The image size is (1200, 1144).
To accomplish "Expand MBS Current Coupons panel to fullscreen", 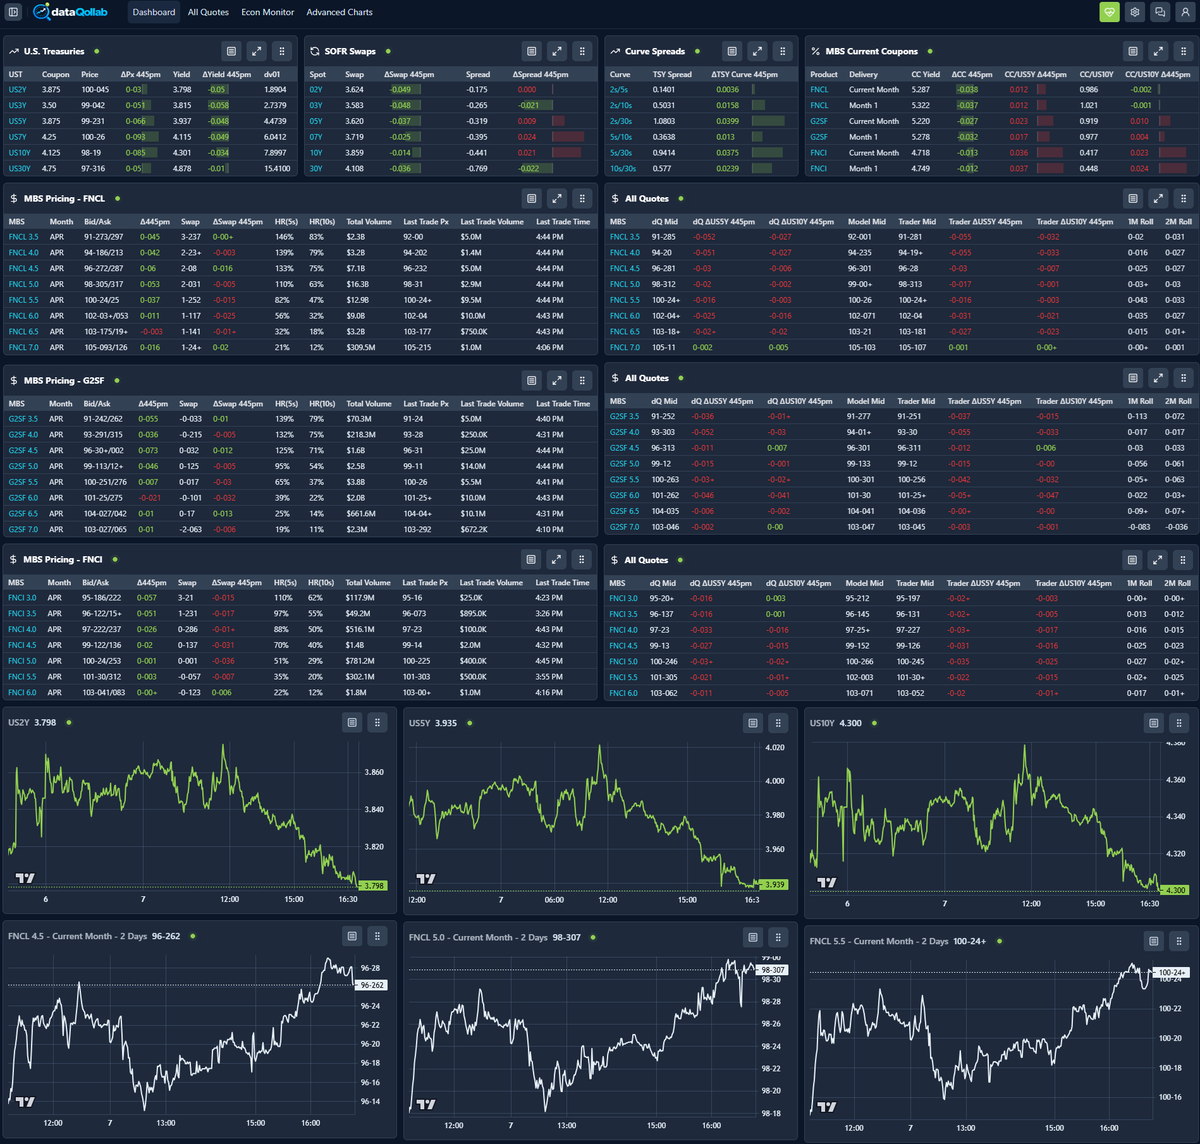I will (1158, 51).
